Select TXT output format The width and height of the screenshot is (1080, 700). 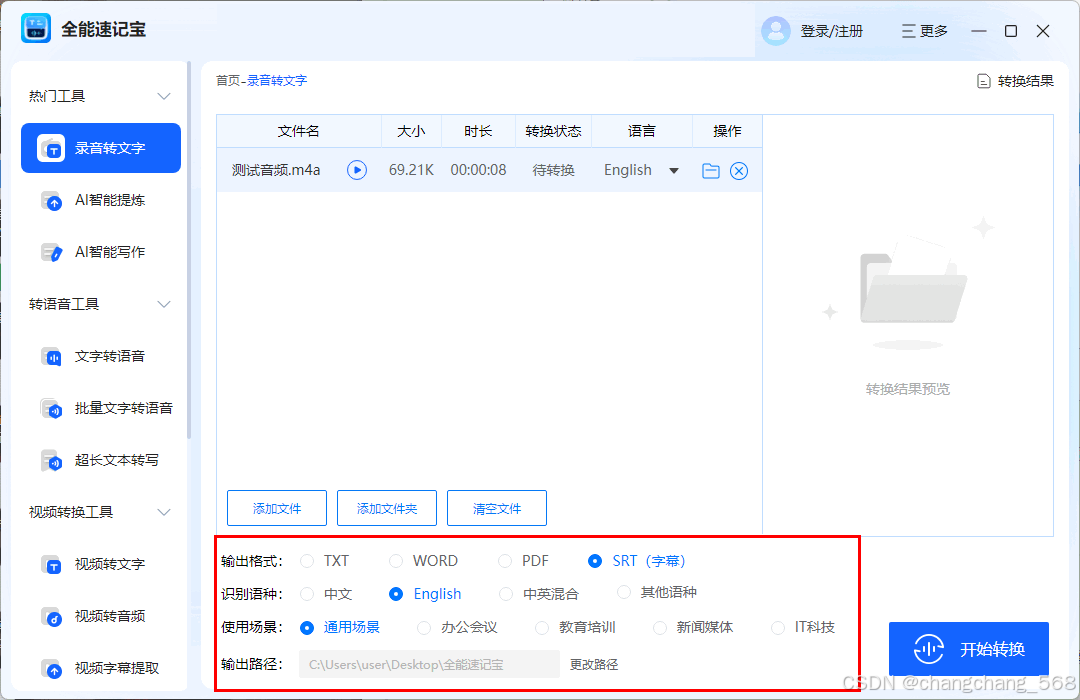point(307,562)
